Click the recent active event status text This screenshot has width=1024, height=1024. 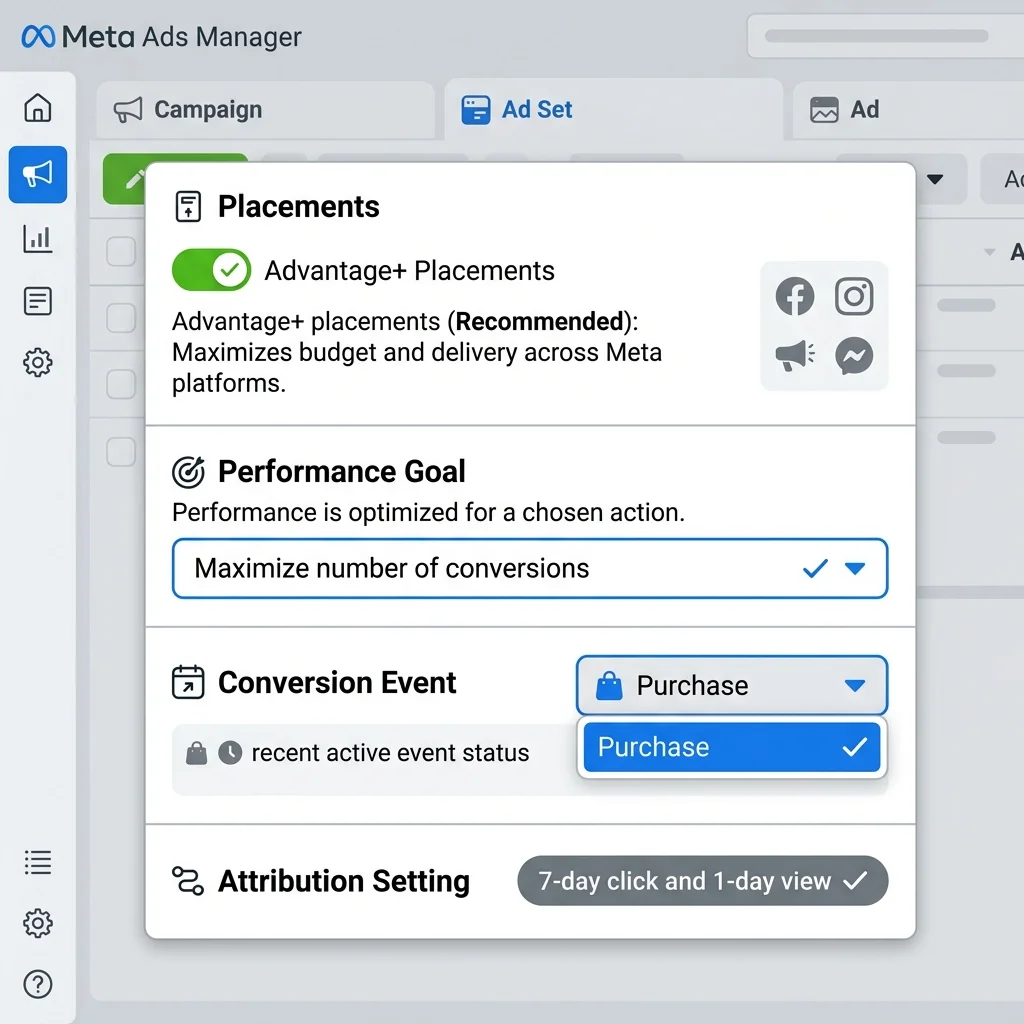[x=390, y=753]
